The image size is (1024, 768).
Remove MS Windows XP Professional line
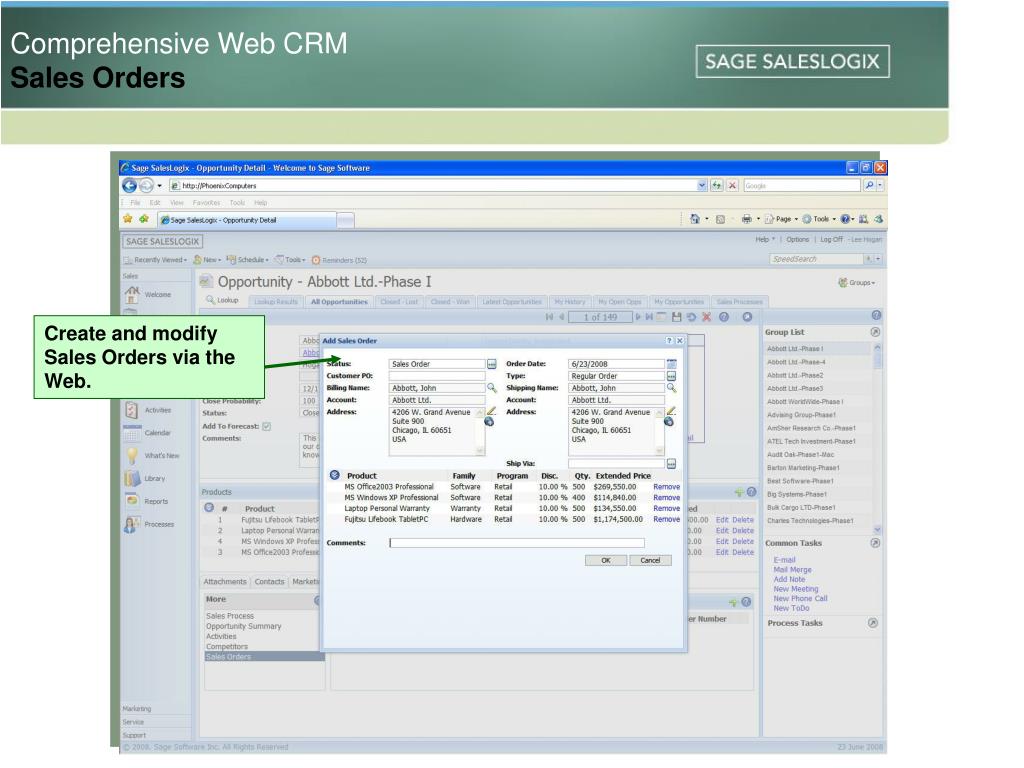666,498
